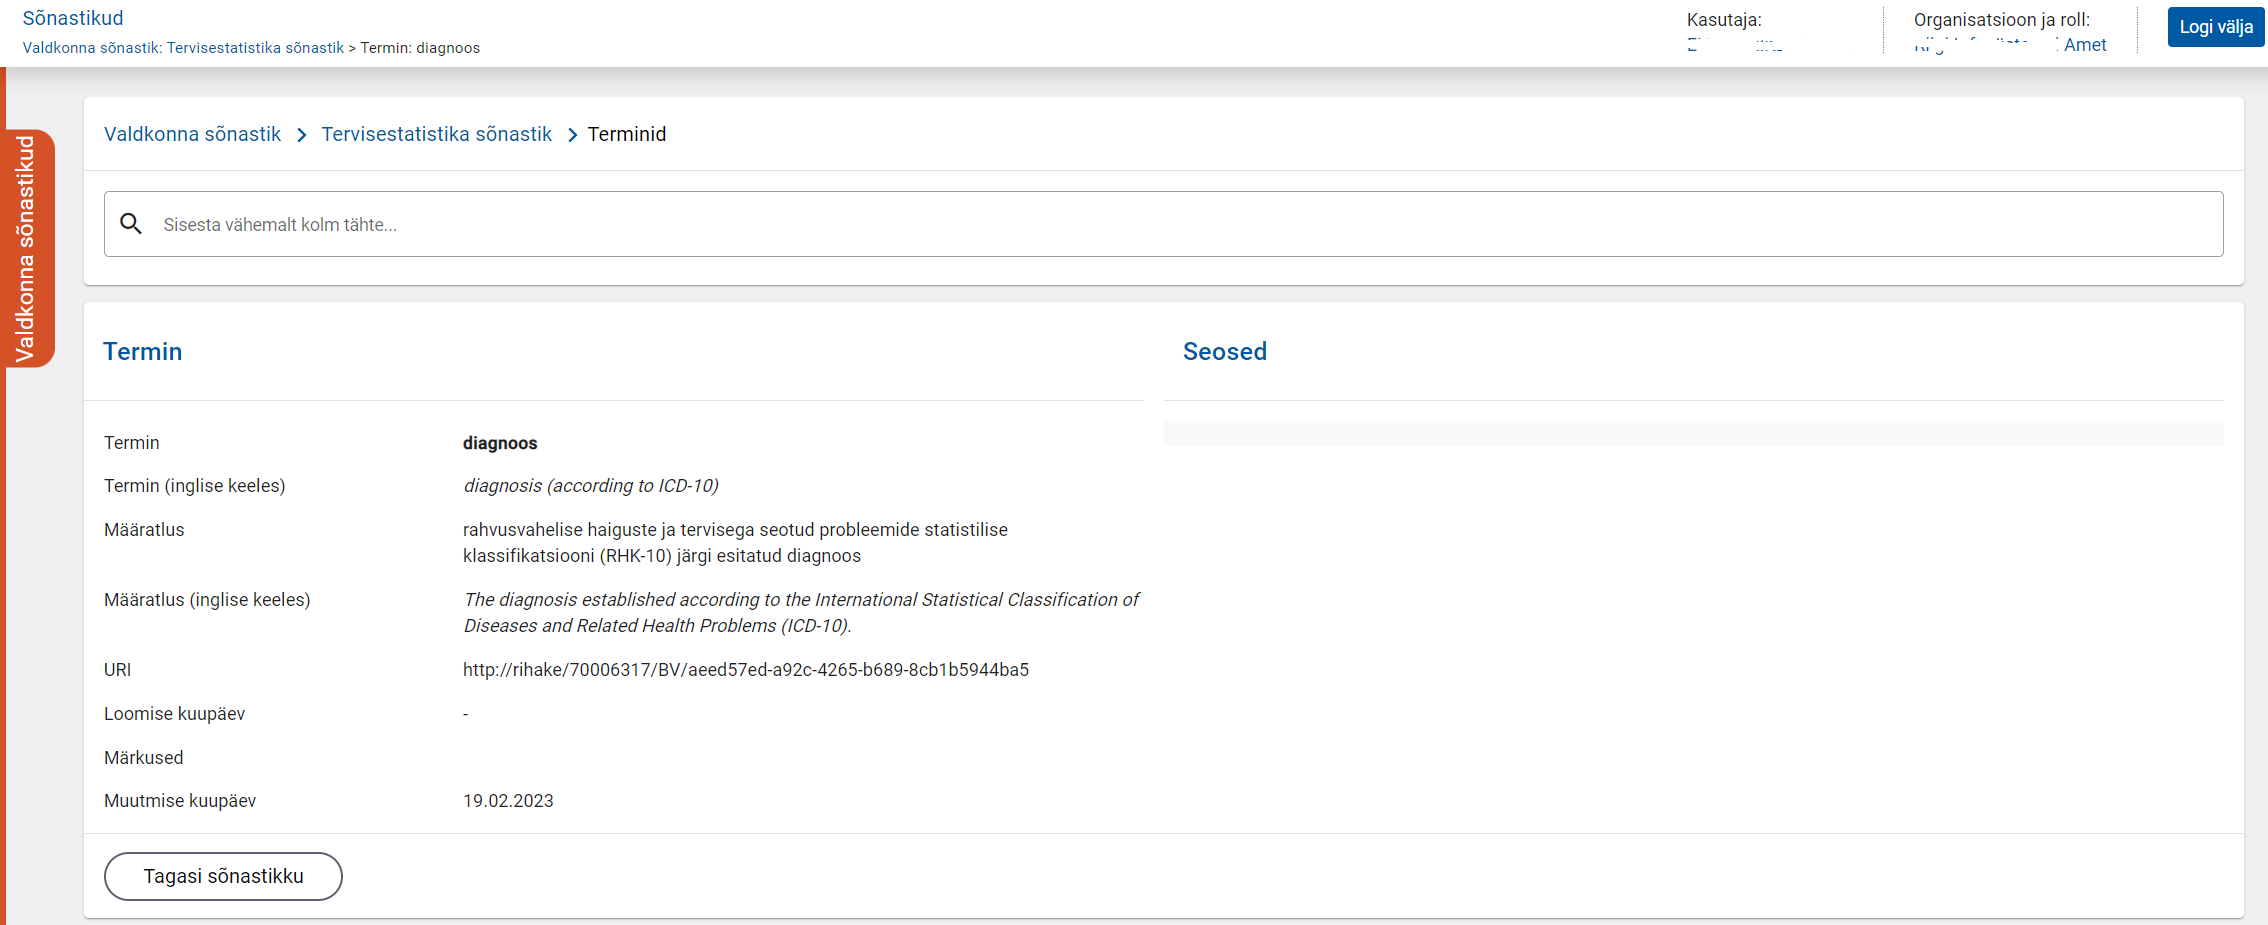Select the Terminid breadcrumb item
2268x925 pixels.
626,134
